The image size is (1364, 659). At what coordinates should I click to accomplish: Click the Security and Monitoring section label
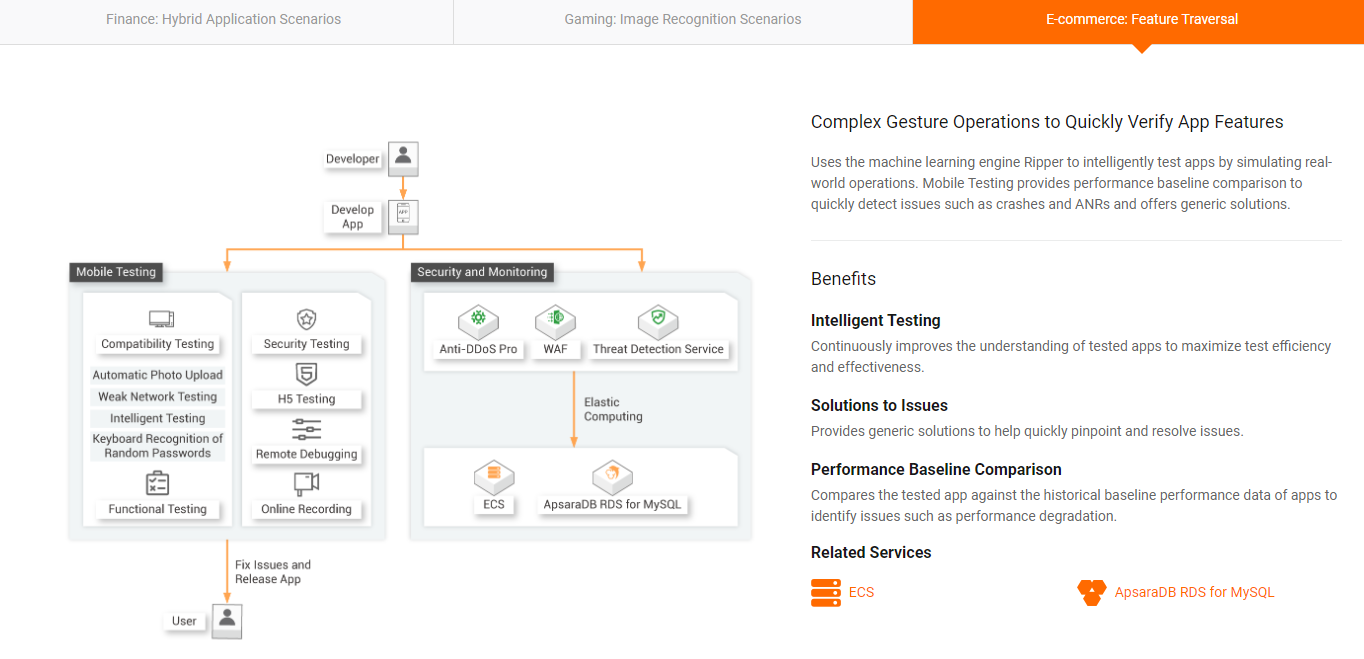click(x=482, y=272)
